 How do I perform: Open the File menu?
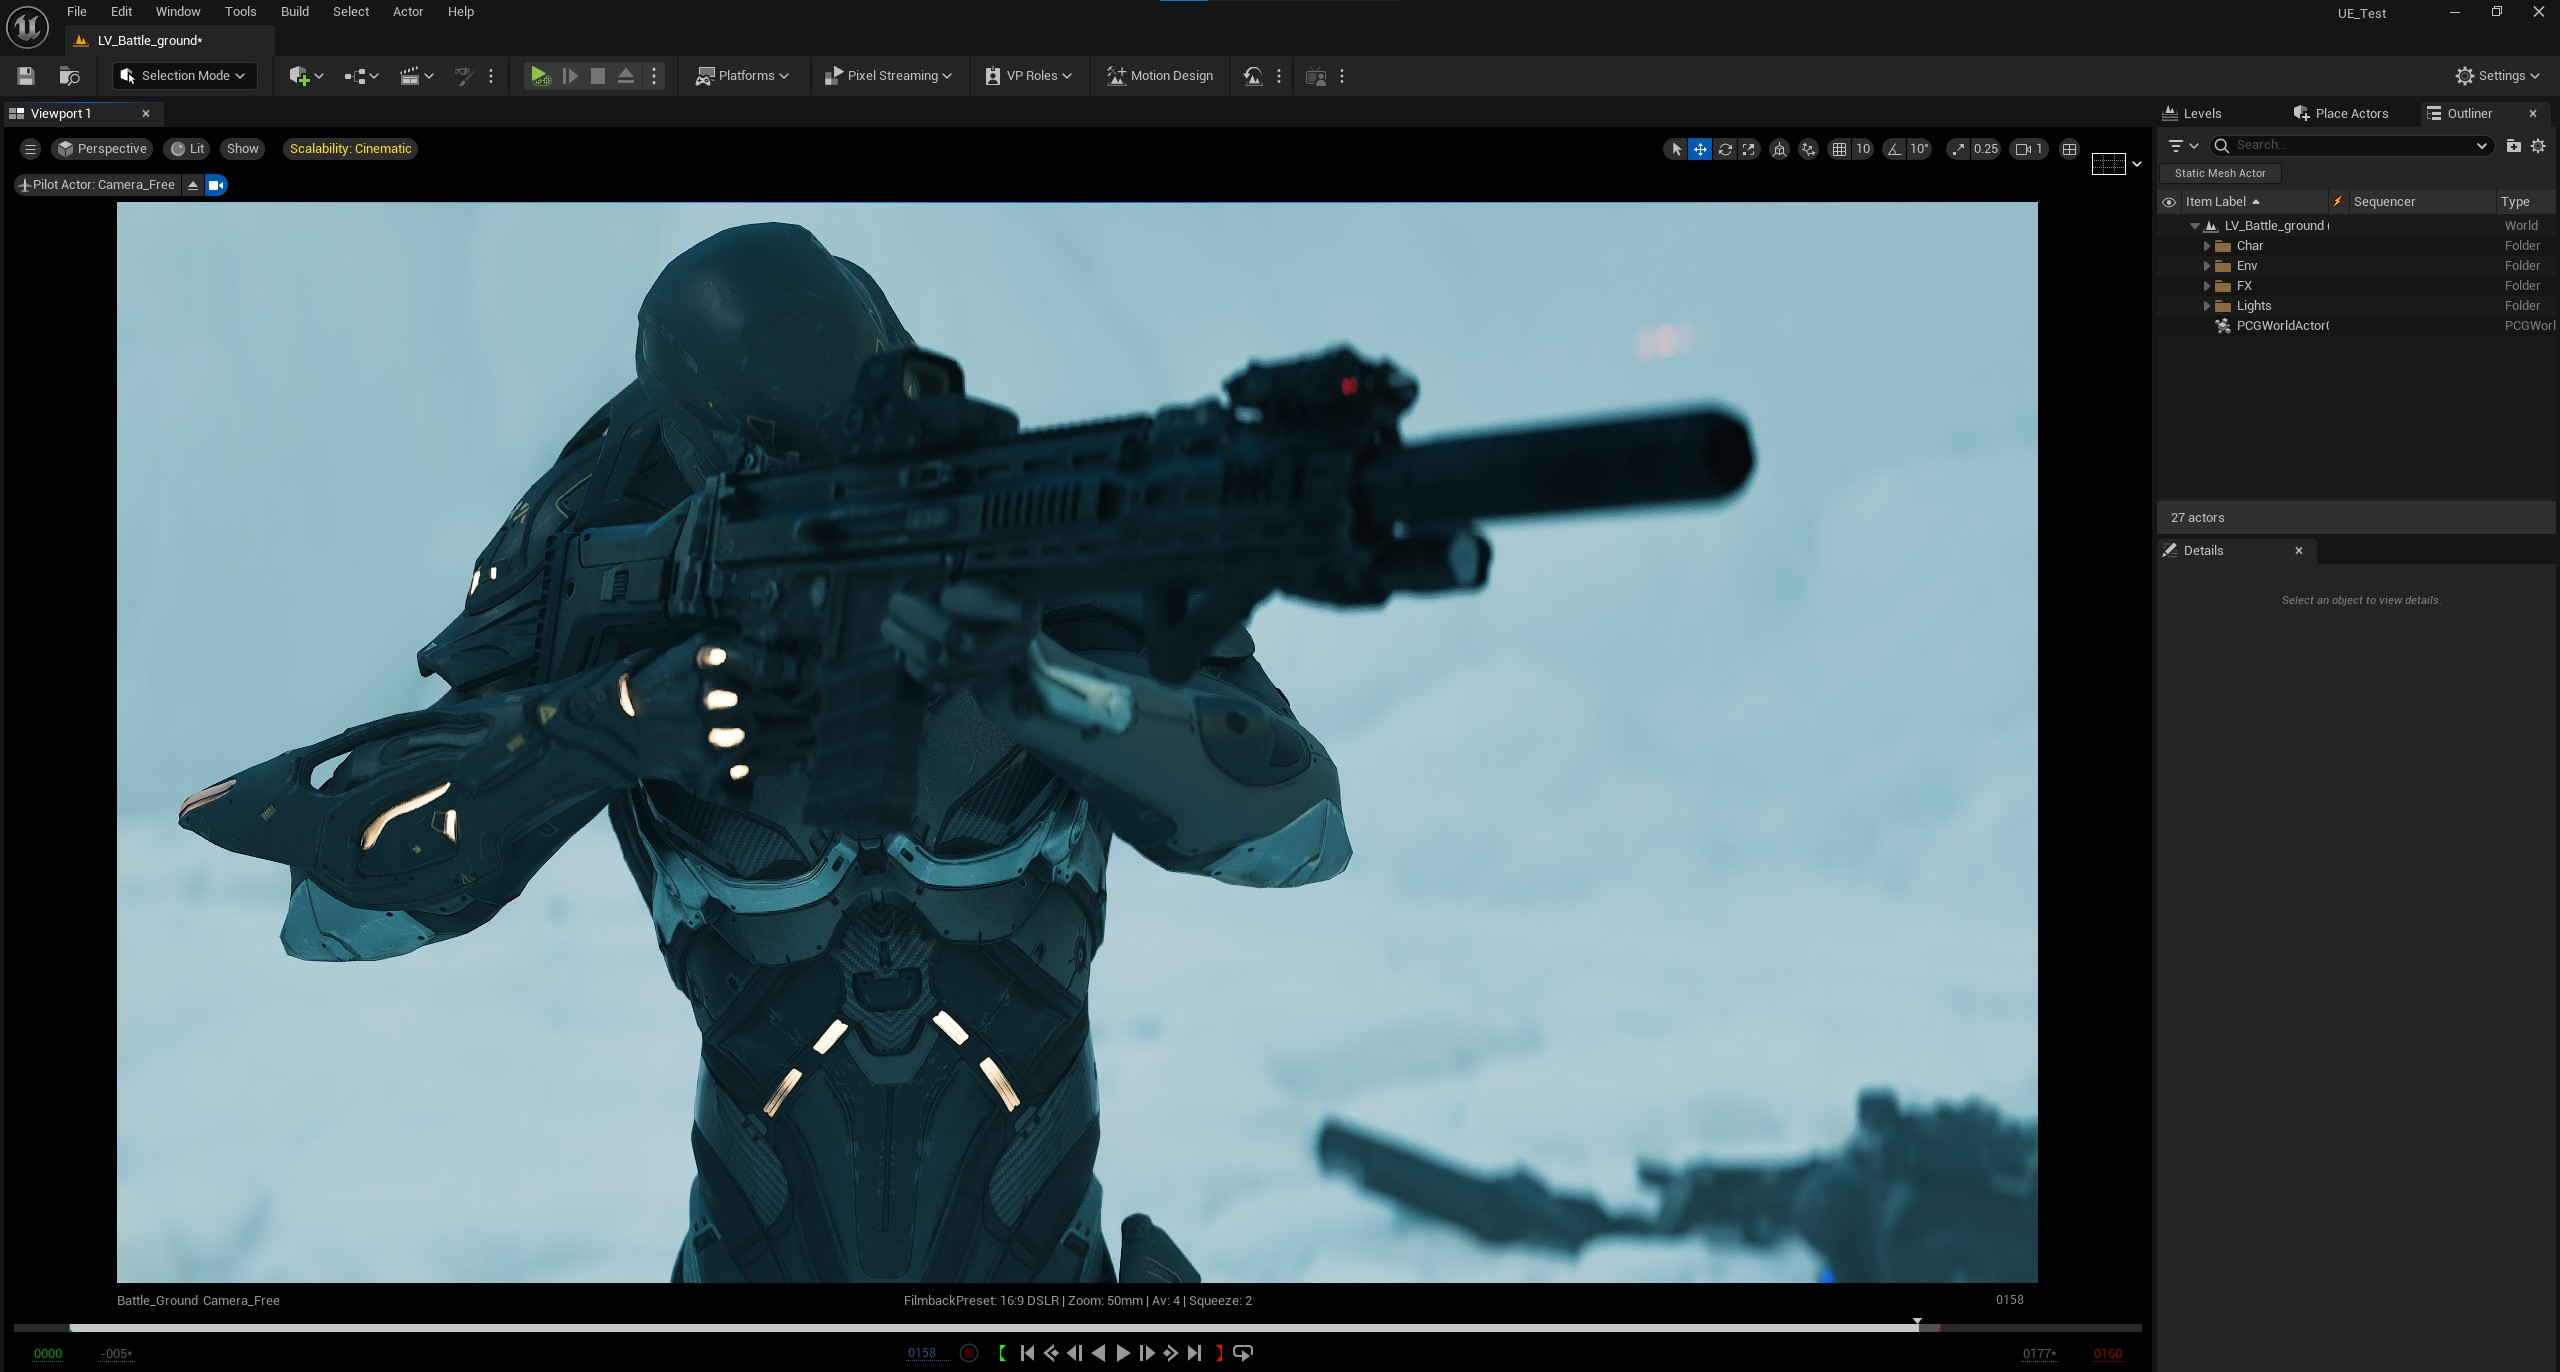point(76,12)
